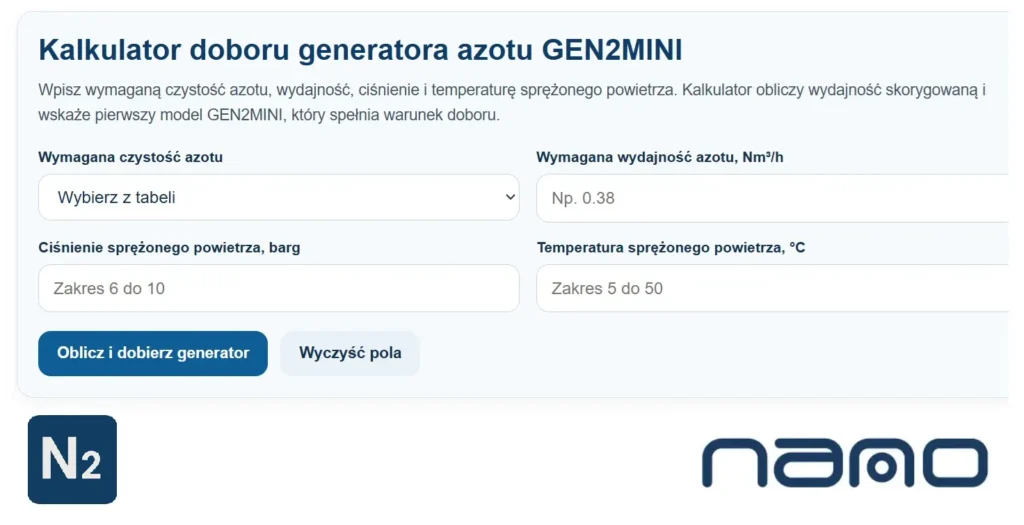Click the pressure field "Zakres 6 do 10"
This screenshot has height=525, width=1024.
278,288
